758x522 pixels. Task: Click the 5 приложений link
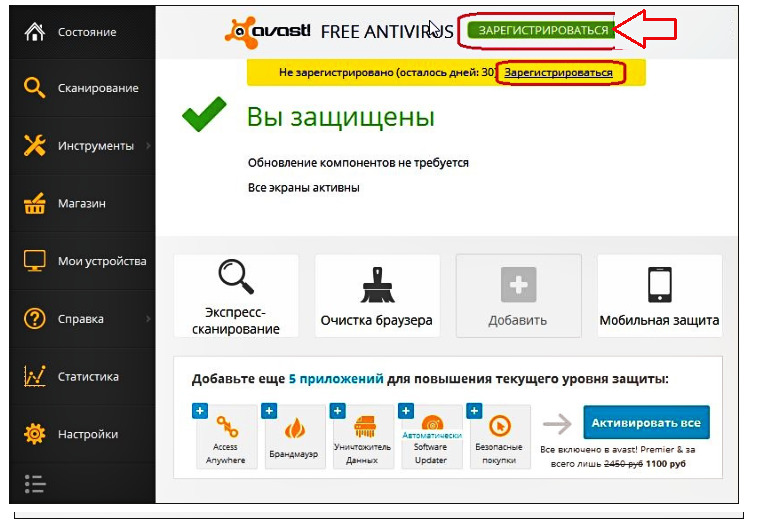coord(336,379)
